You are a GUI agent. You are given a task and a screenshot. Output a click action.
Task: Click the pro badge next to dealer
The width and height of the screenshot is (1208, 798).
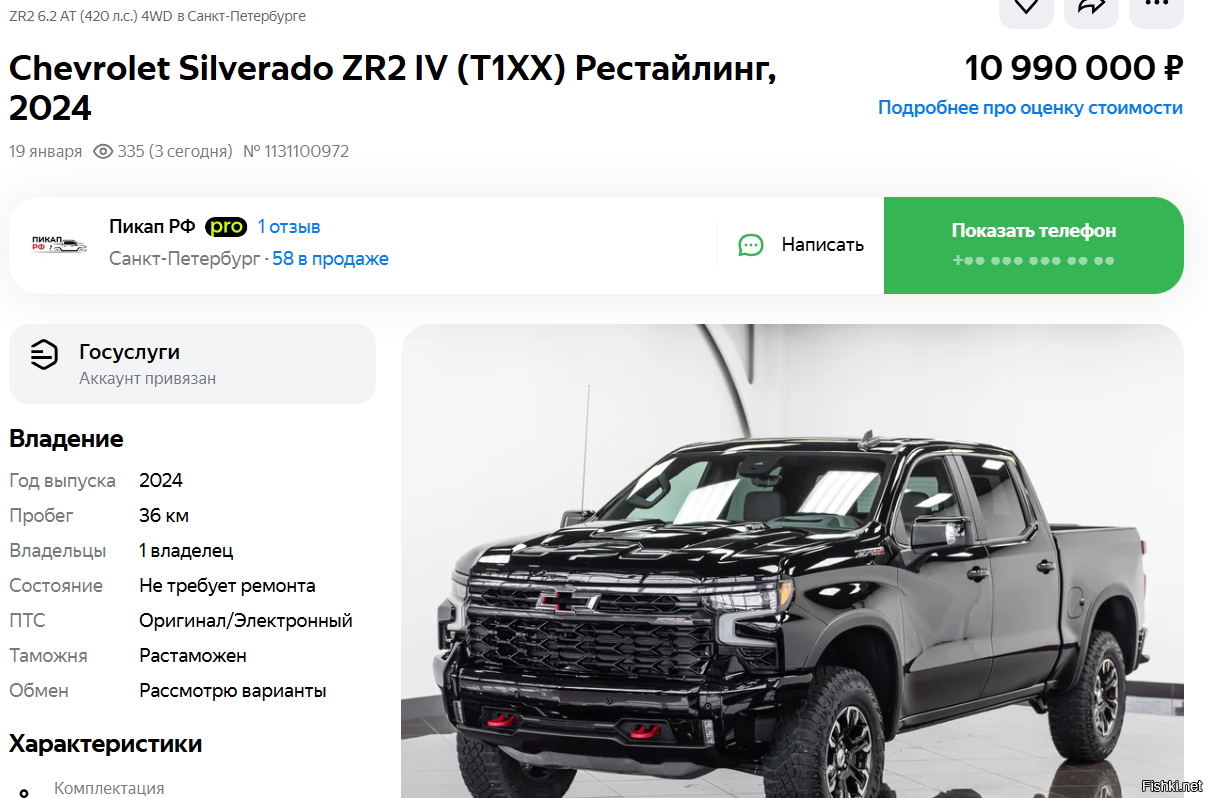226,227
